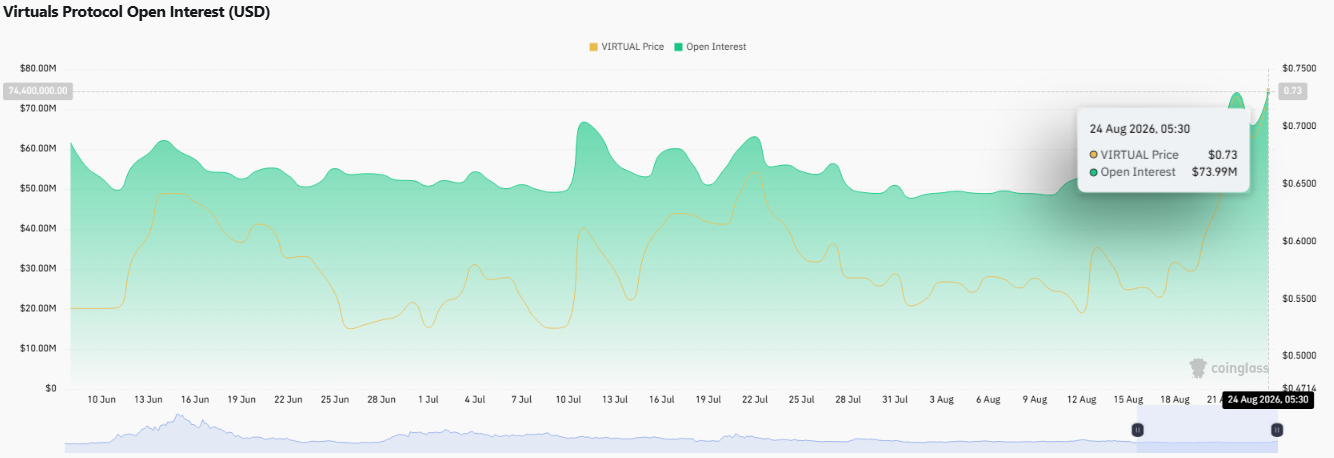Image resolution: width=1334 pixels, height=458 pixels.
Task: Click the 7 Jul date label
Action: click(x=521, y=400)
